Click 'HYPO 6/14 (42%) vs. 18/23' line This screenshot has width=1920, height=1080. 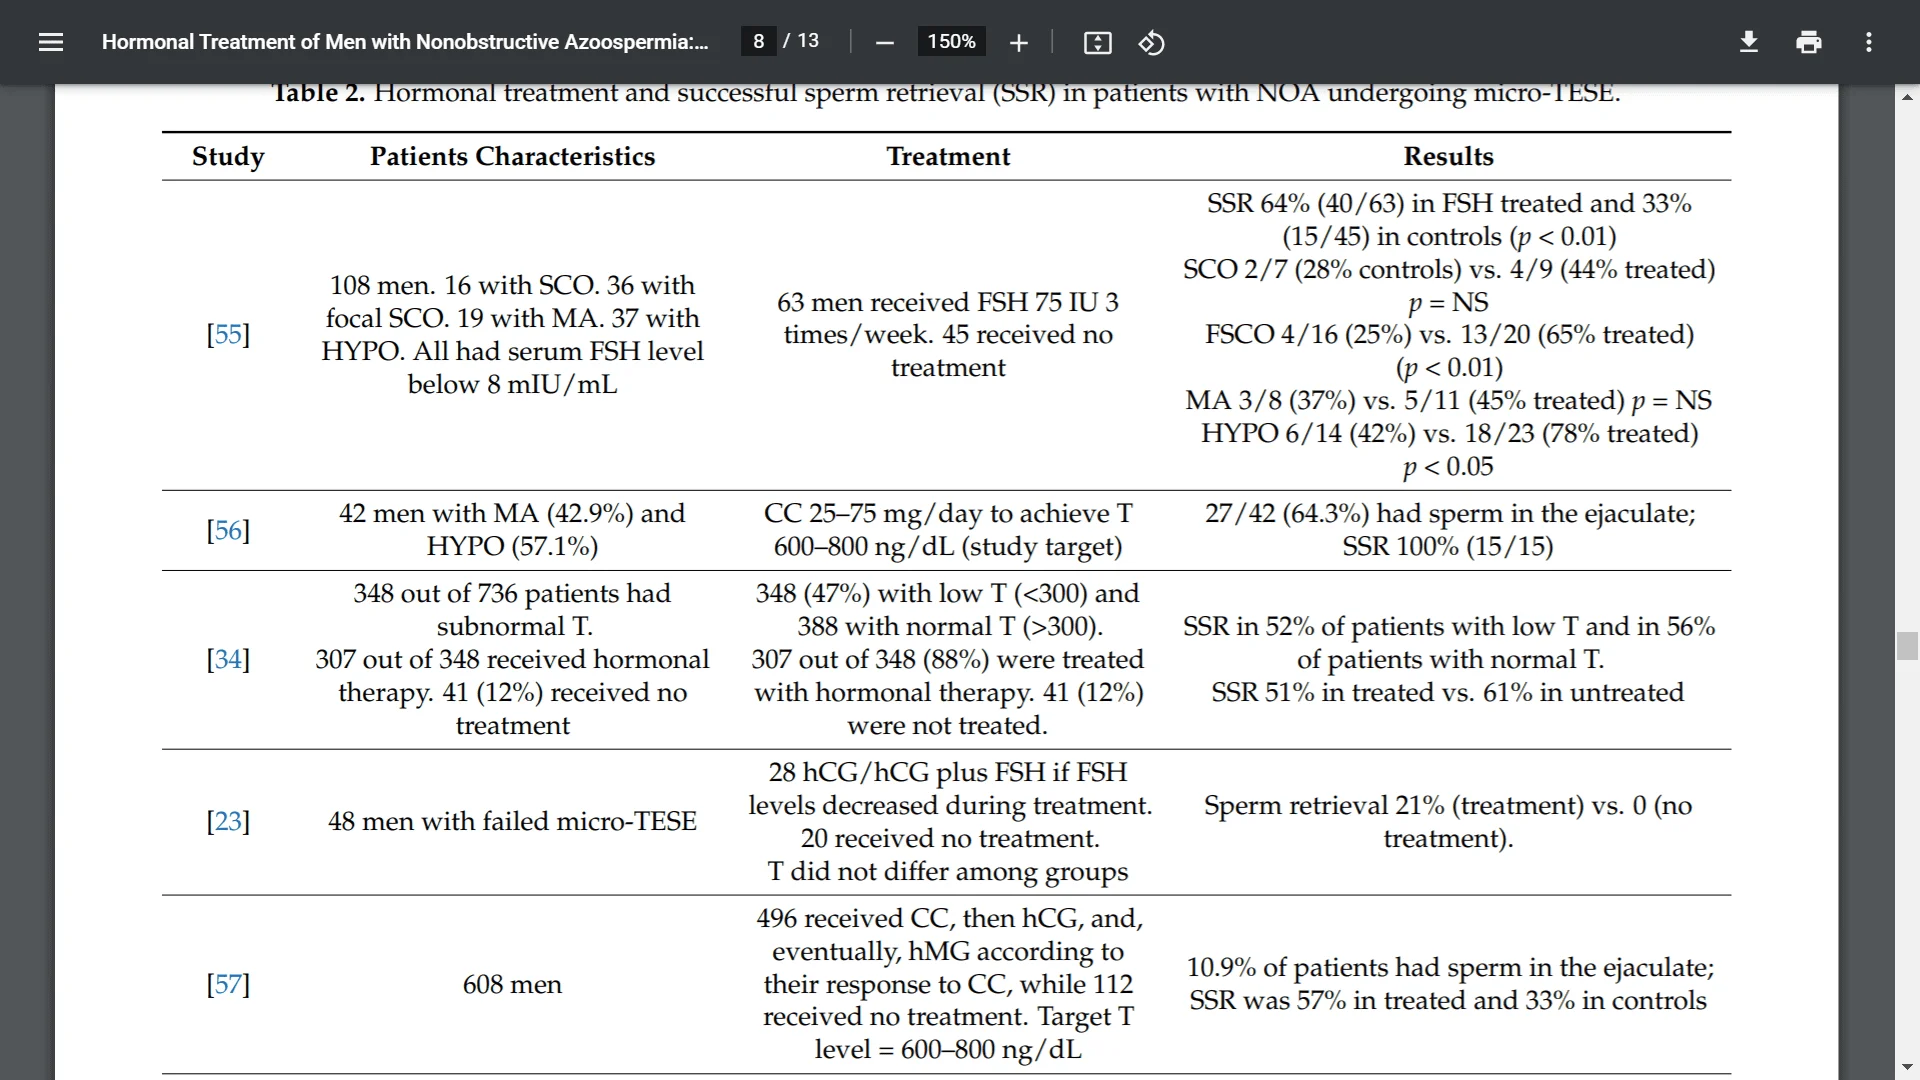[1449, 434]
